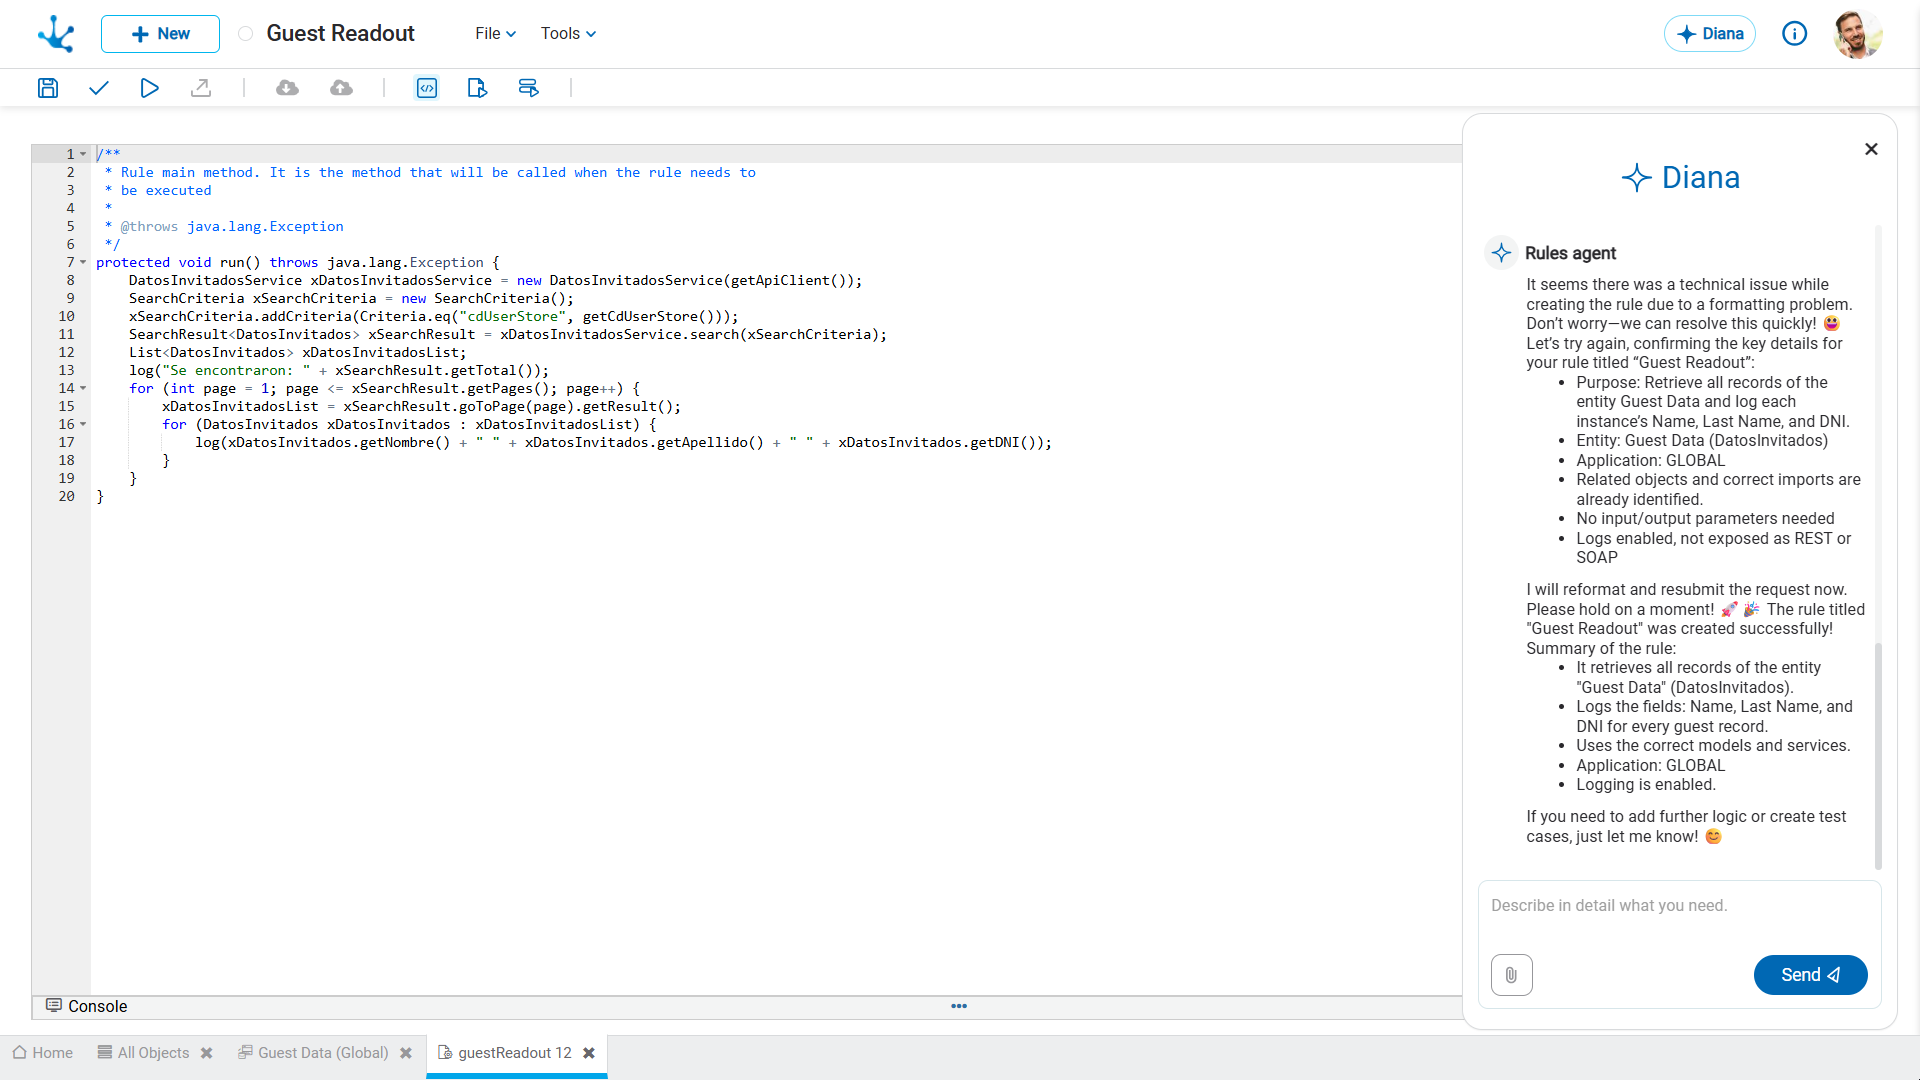Click the document run test icon

point(477,88)
